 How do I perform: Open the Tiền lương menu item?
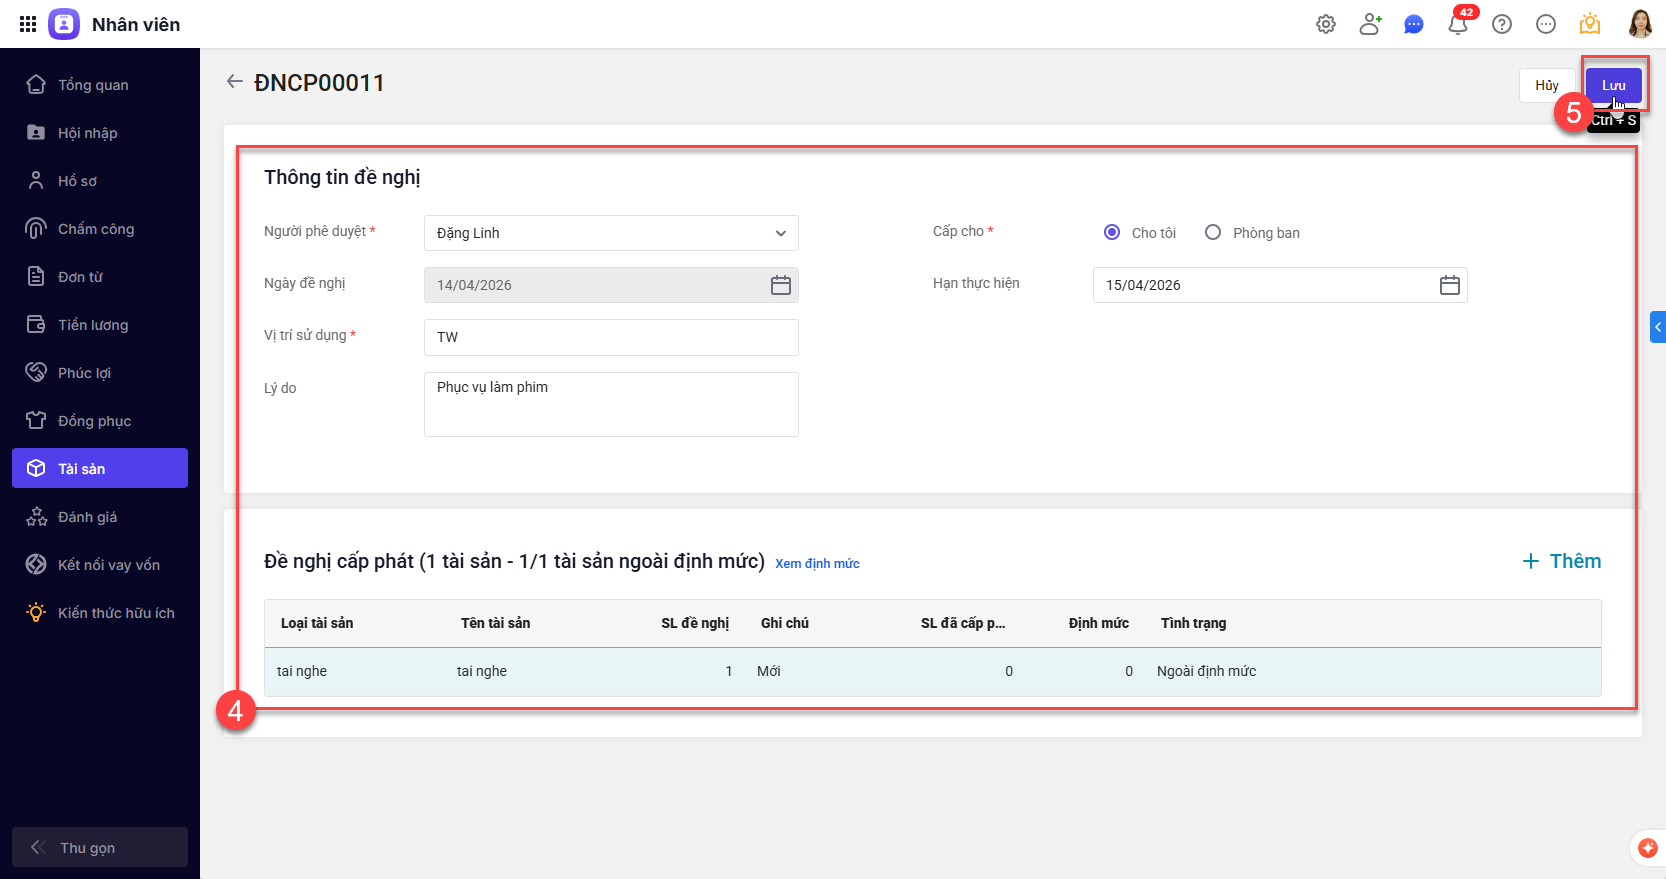click(x=93, y=325)
